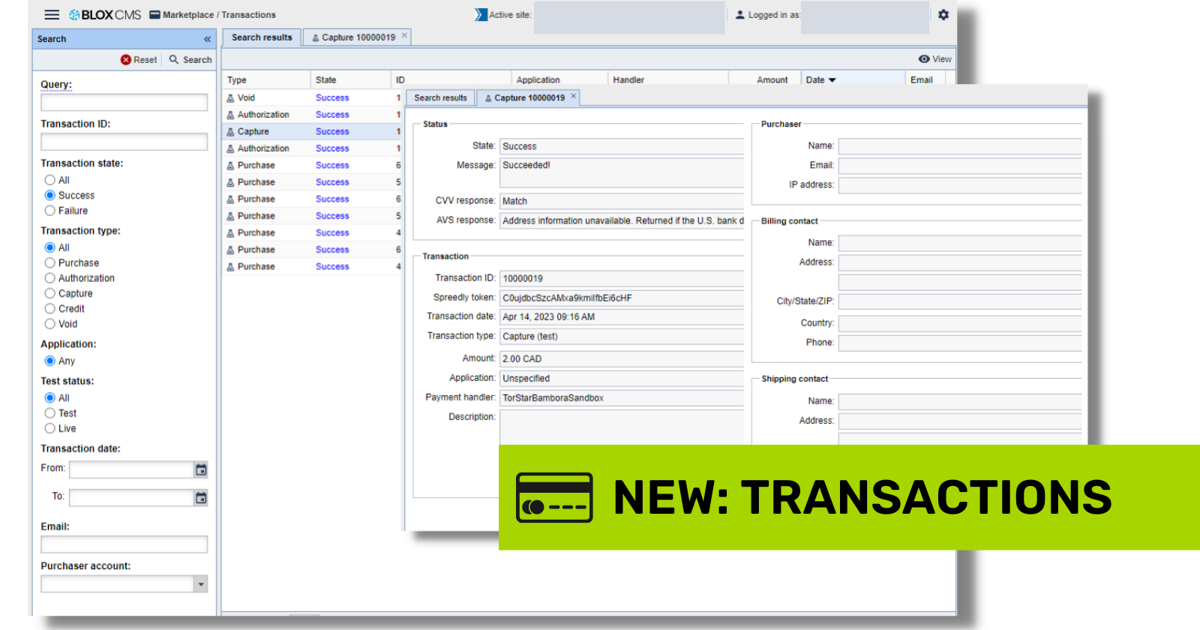The image size is (1200, 630).
Task: Click Payment handler field TorStarBamboraSandbox
Action: click(621, 398)
